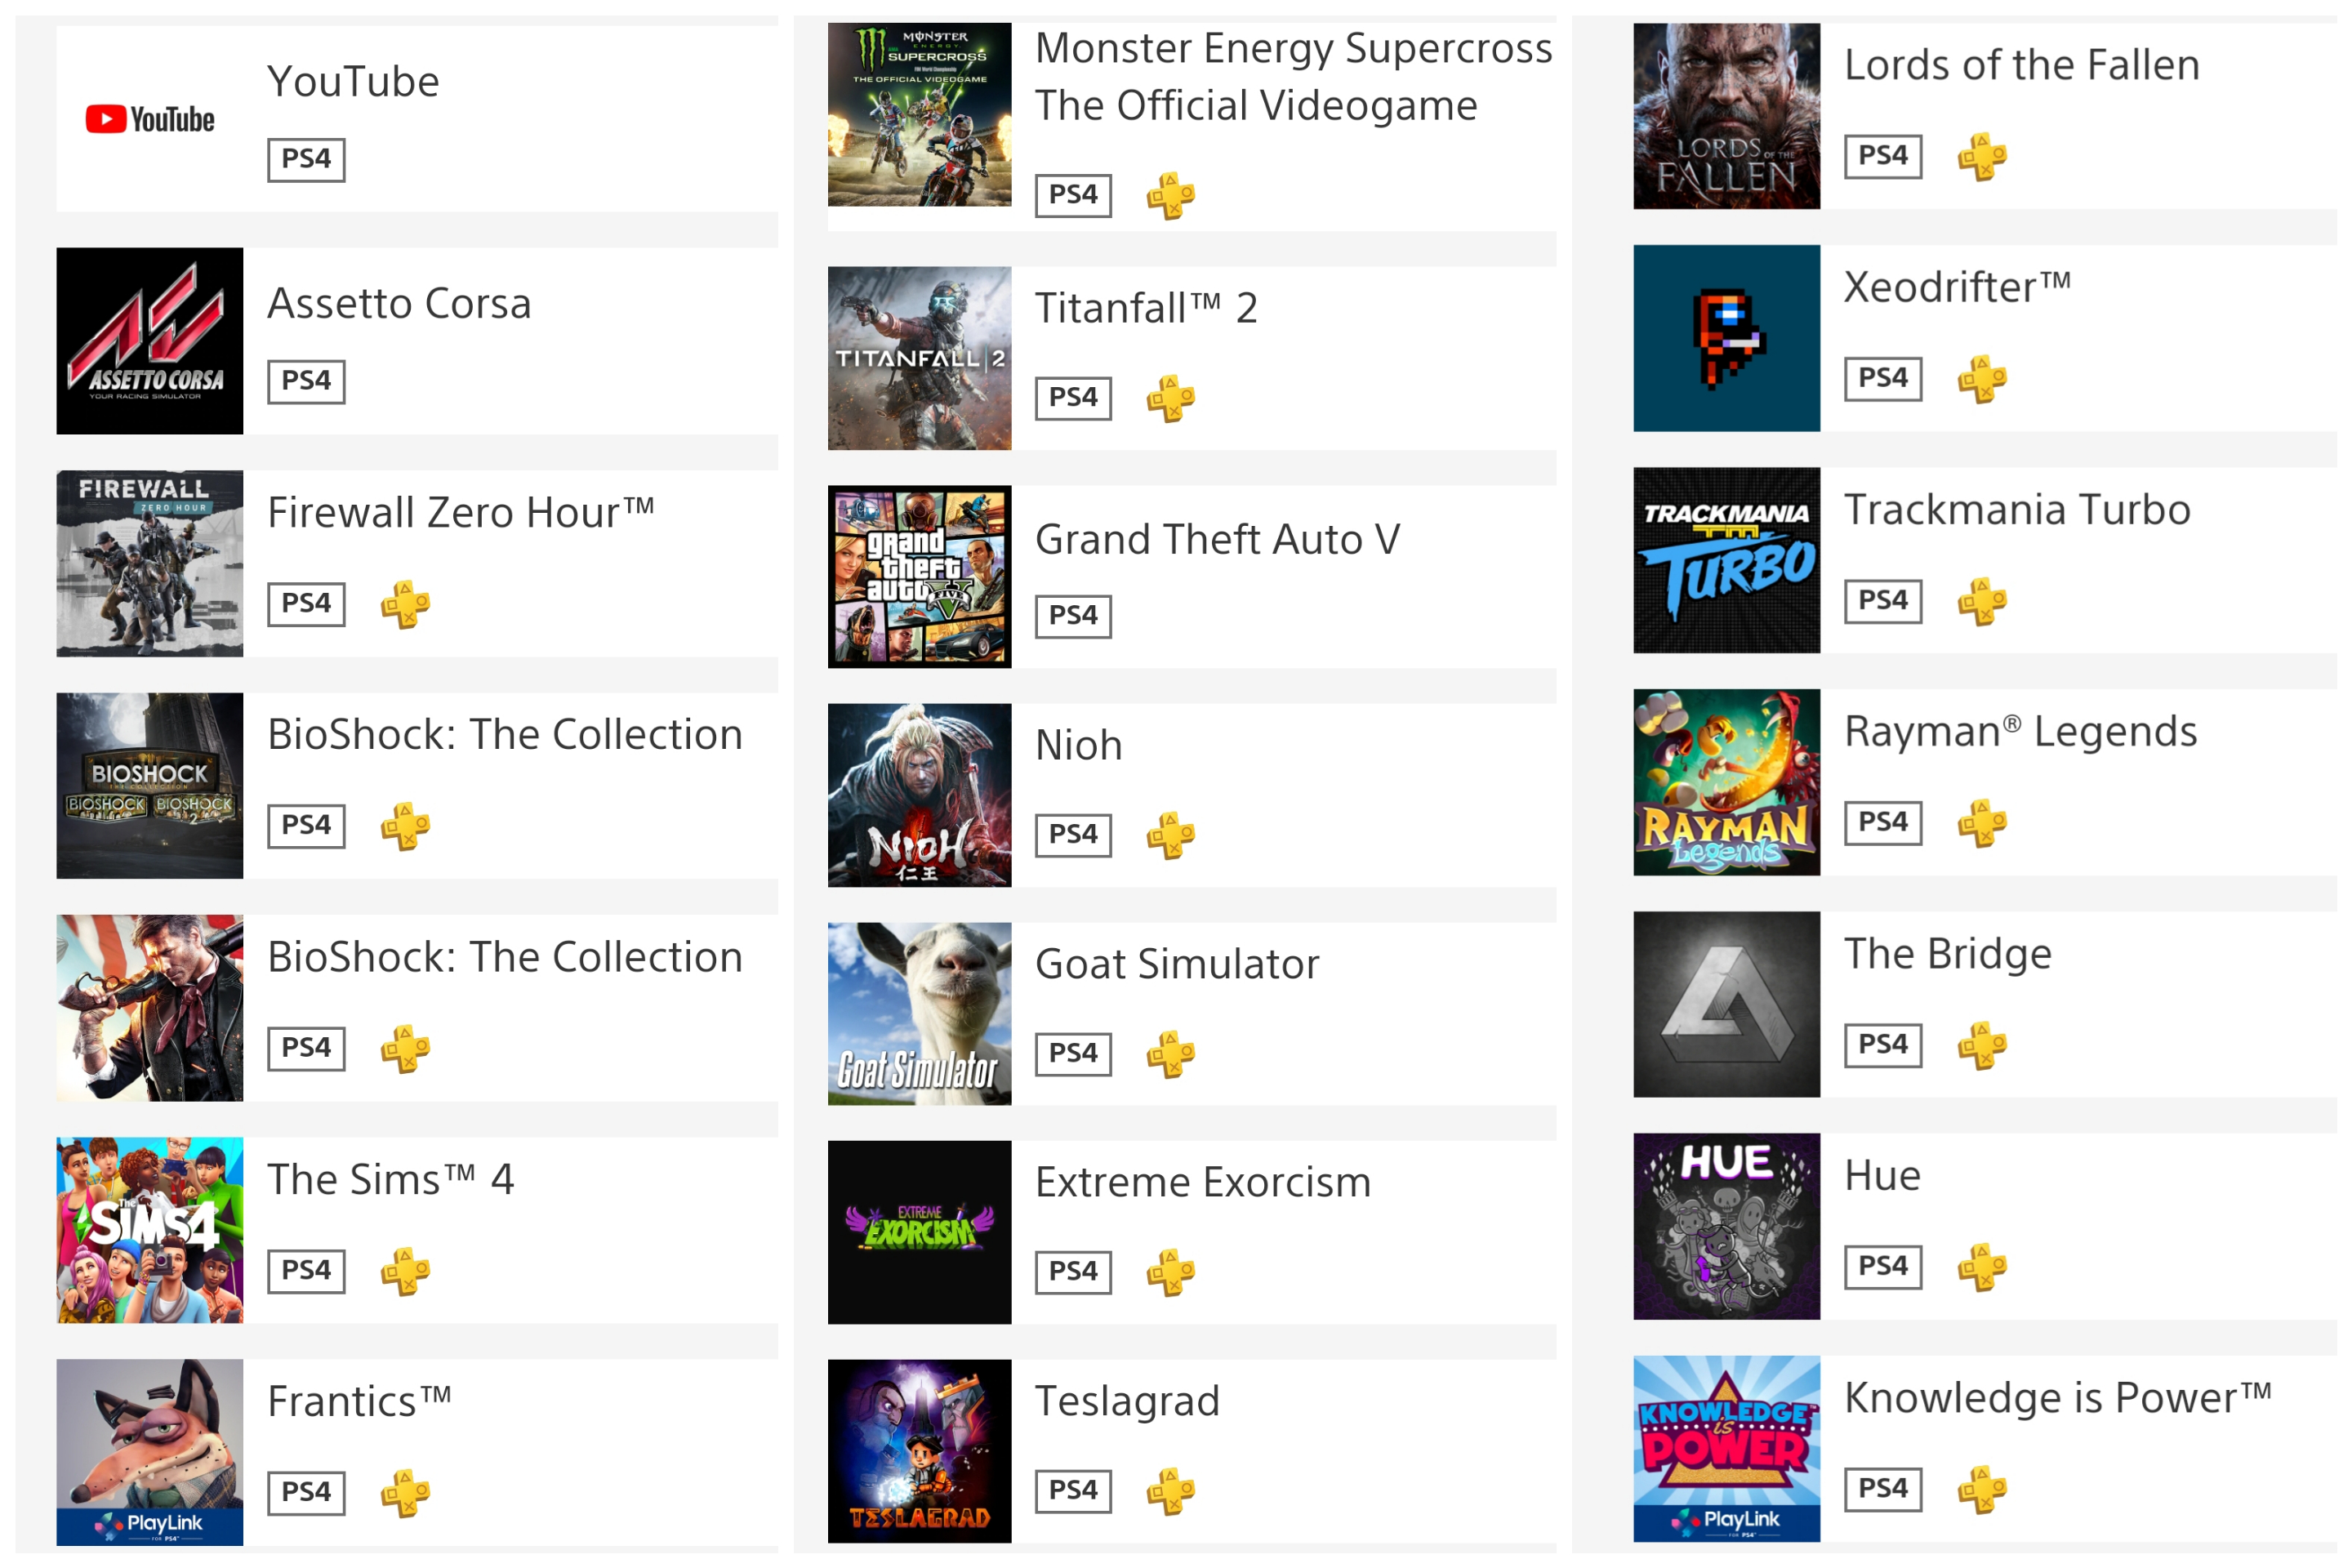
Task: Select the Trackmania Turbo cover art
Action: (x=1727, y=560)
